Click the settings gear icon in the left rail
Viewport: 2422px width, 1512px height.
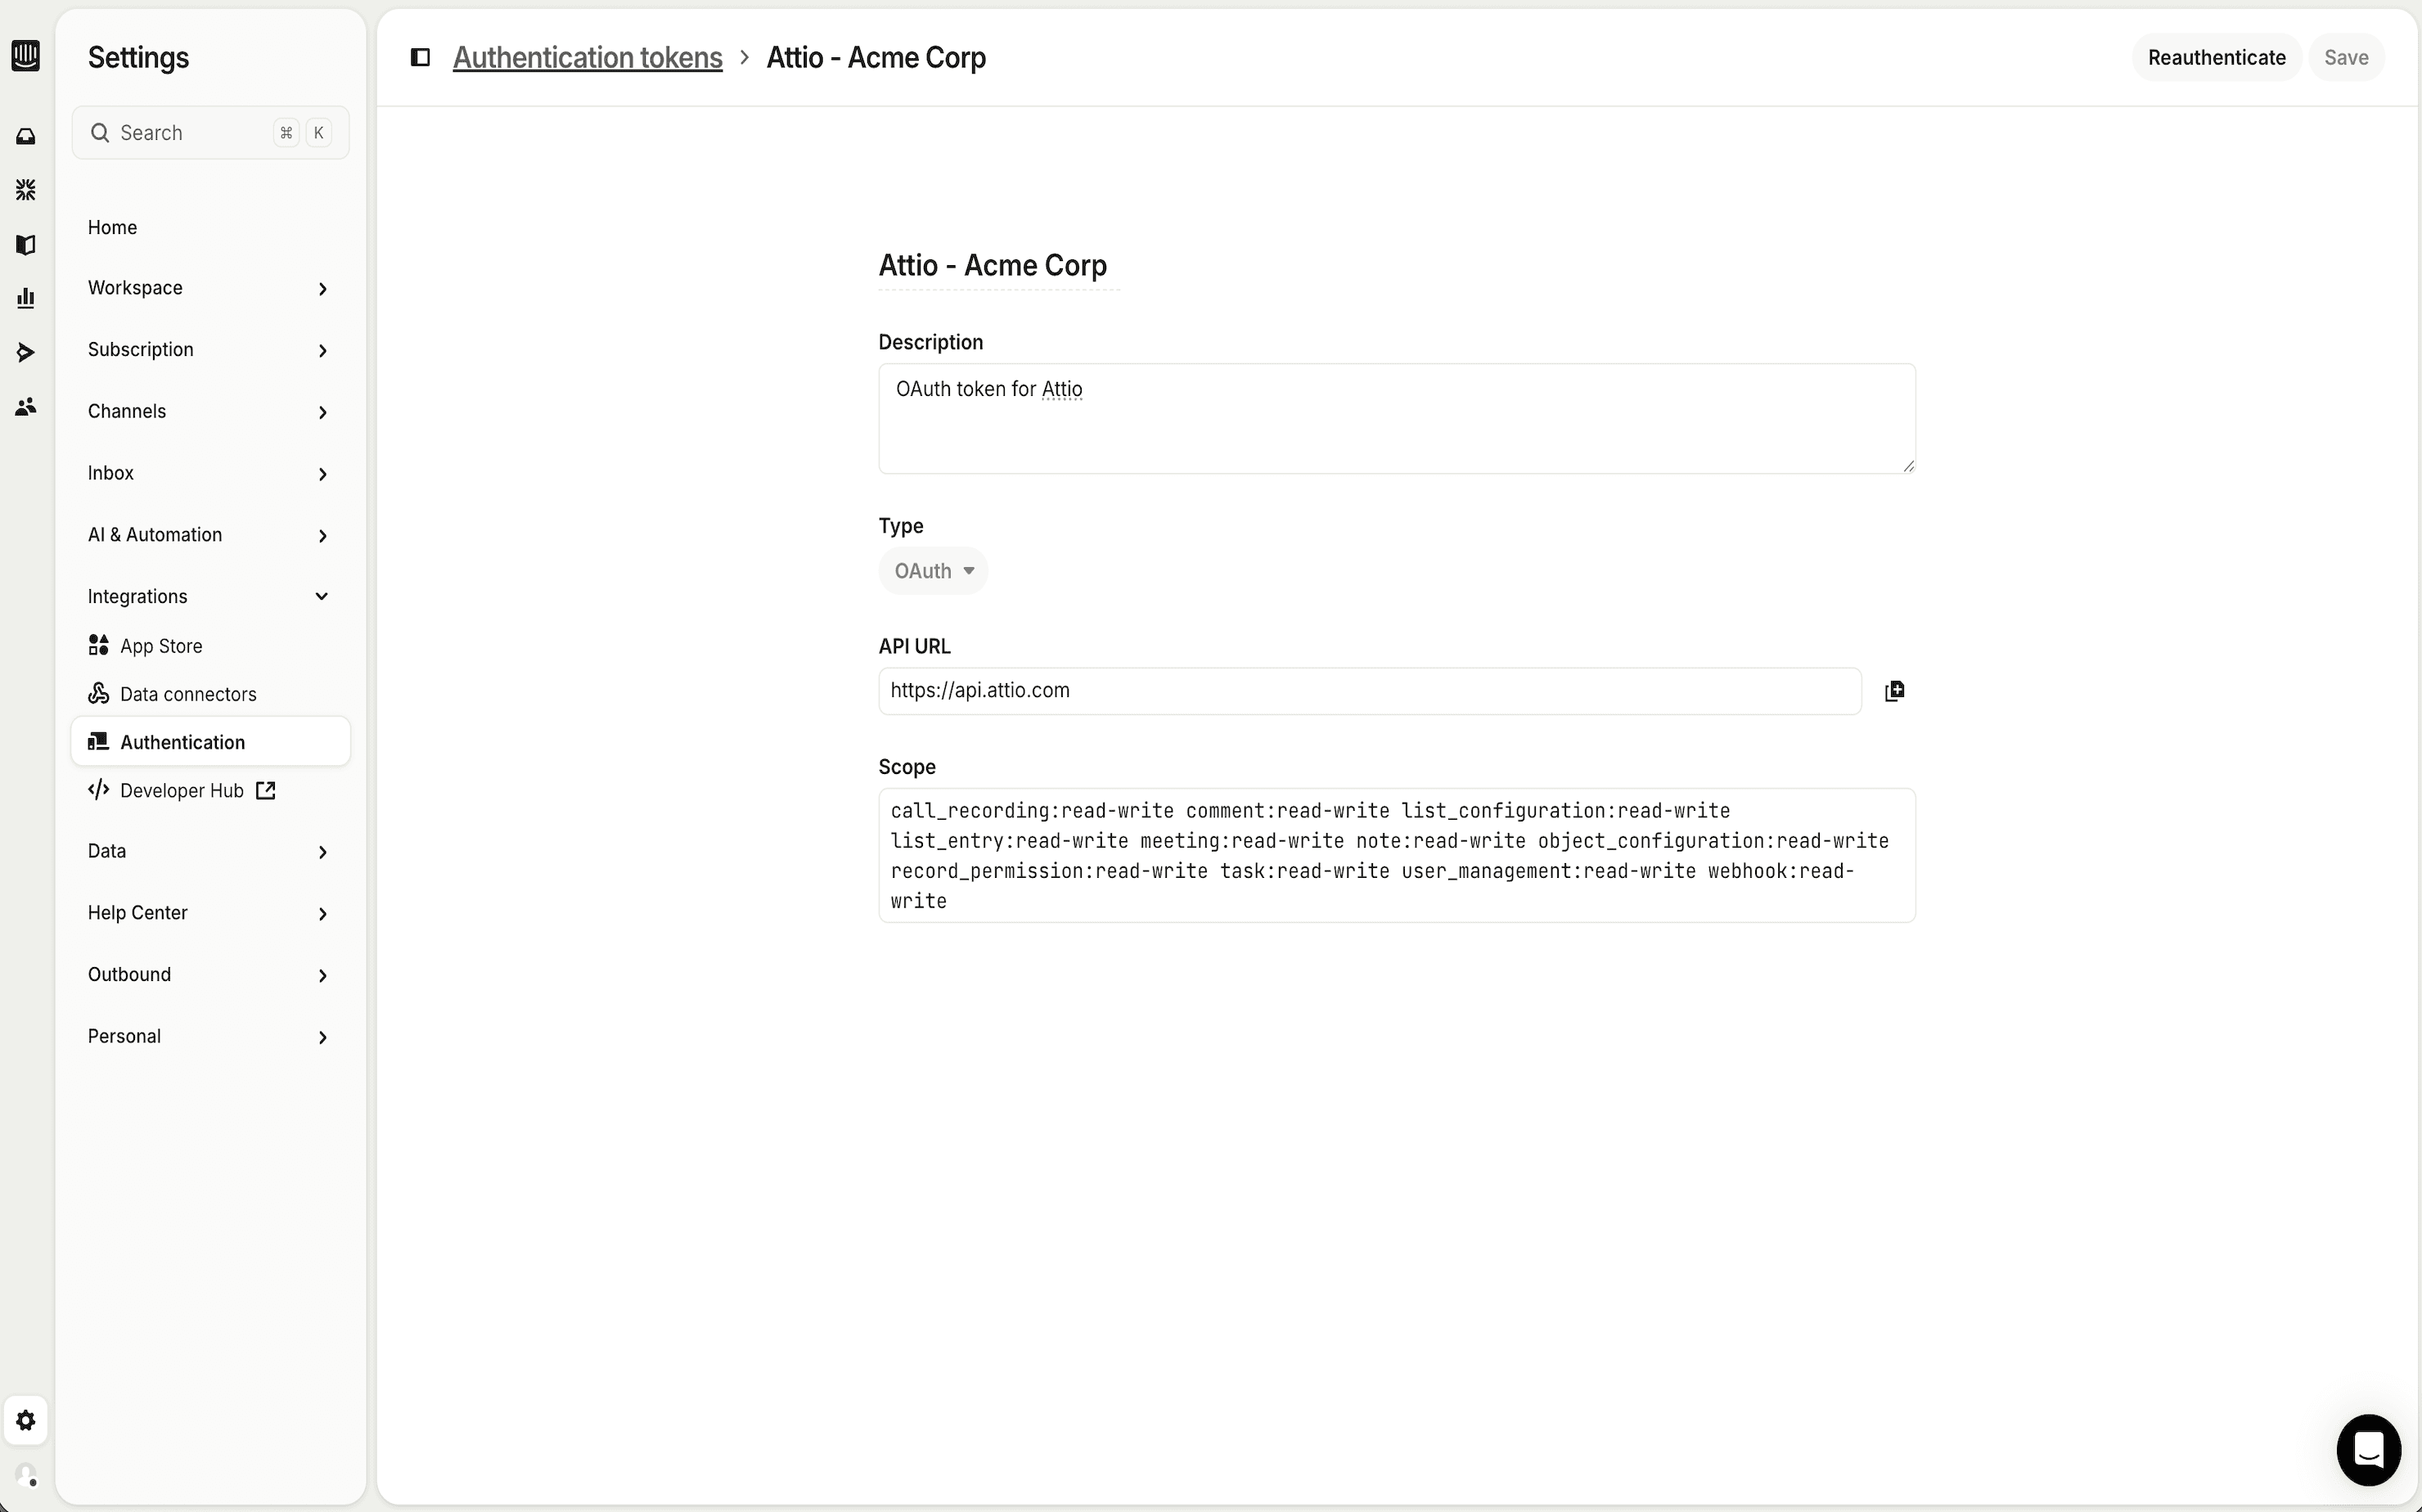point(26,1420)
